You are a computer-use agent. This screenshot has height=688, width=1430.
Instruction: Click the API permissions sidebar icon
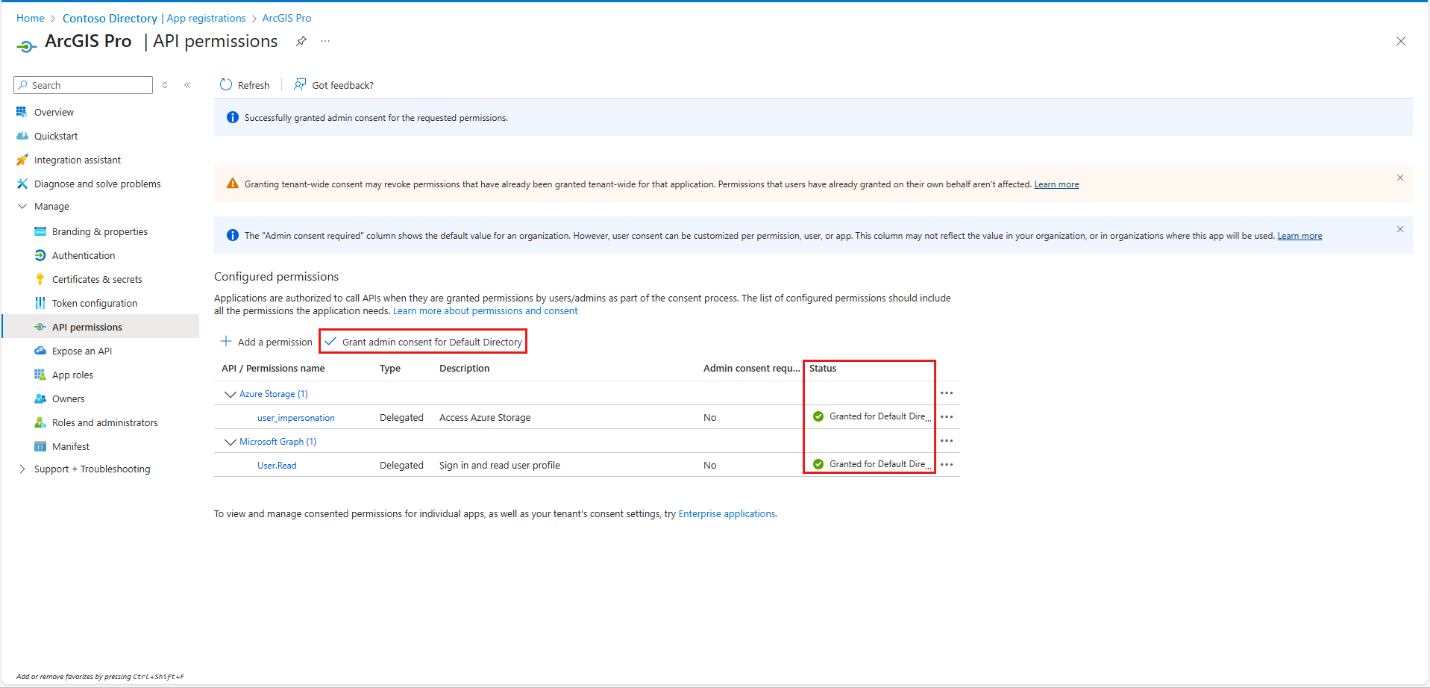(41, 327)
